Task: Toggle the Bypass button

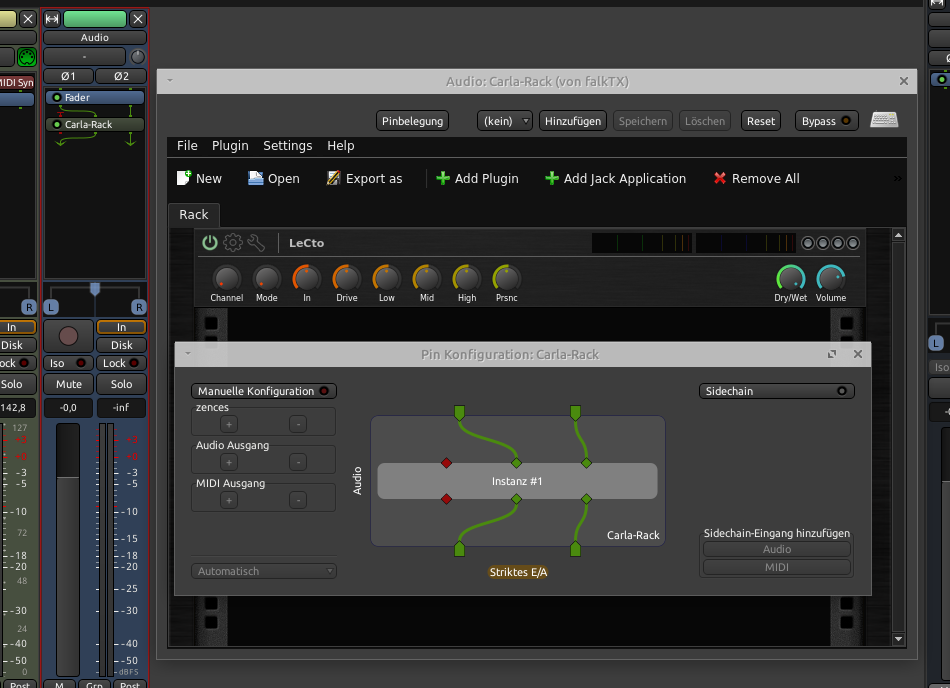Action: click(826, 121)
